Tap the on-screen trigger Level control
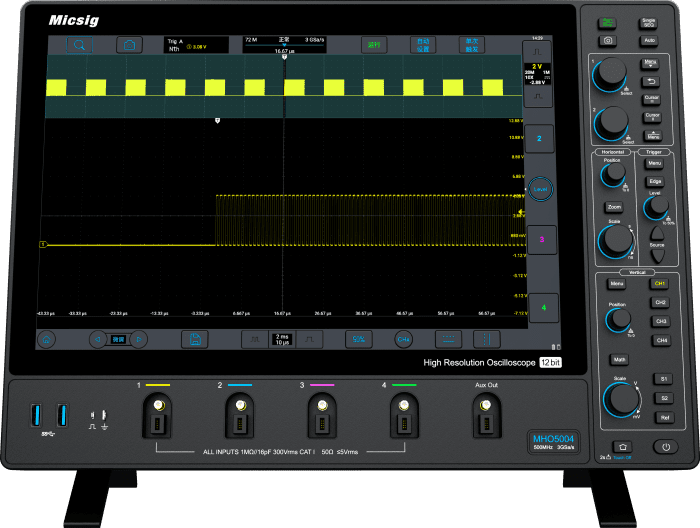Viewport: 700px width, 528px height. pos(540,188)
